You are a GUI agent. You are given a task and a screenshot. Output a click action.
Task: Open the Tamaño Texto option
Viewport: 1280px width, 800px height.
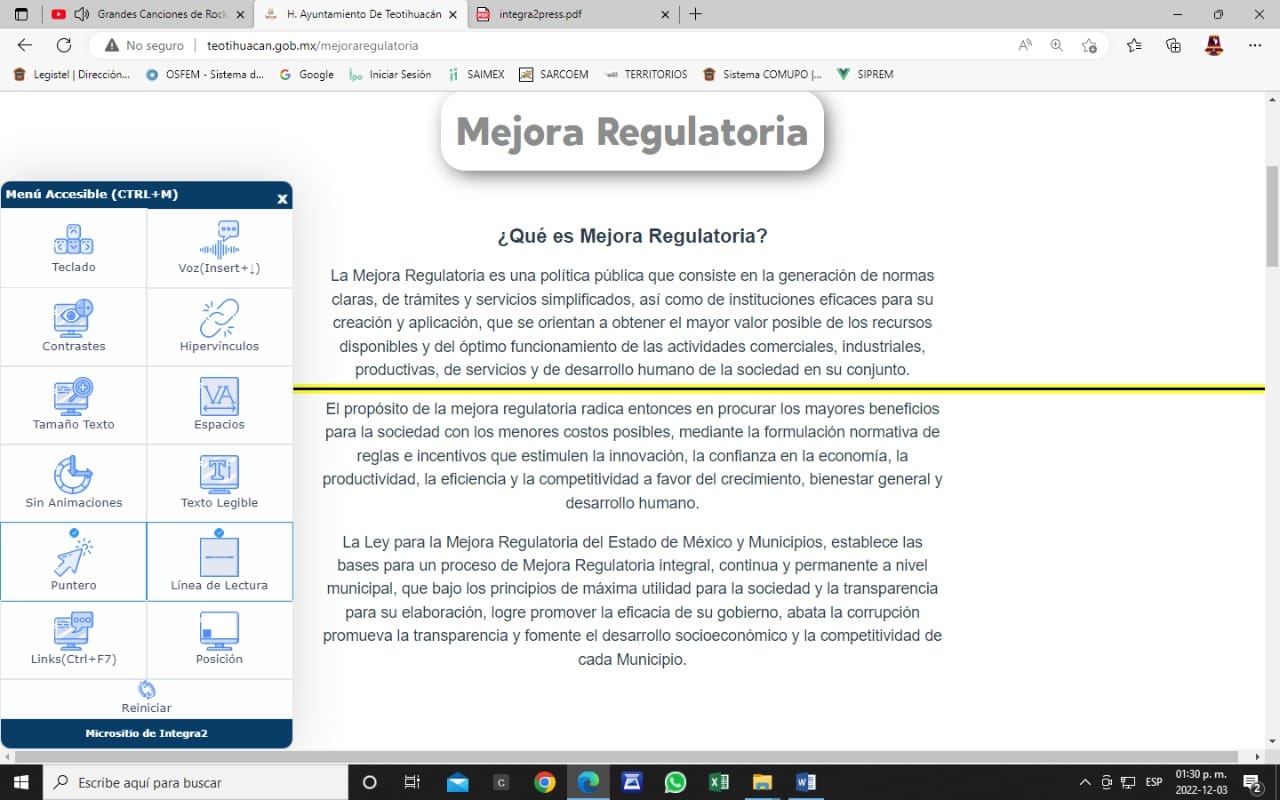point(74,405)
